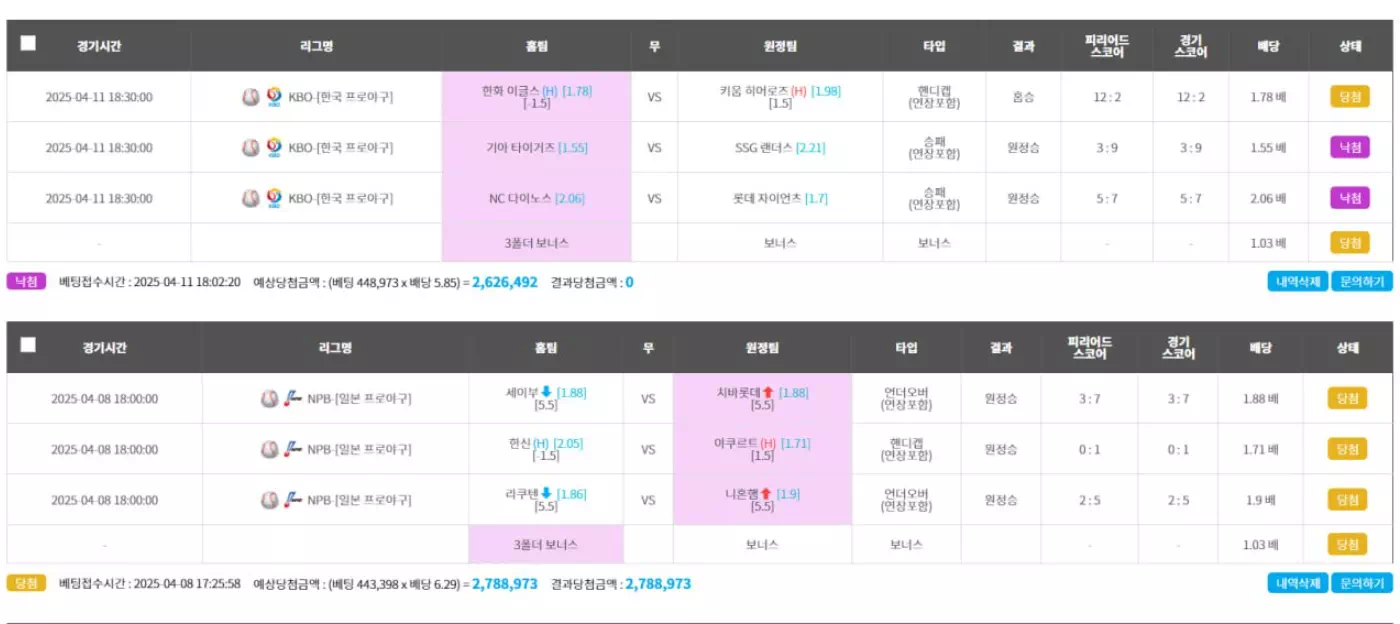Click baseball icon in 한화 이글스 row

pyautogui.click(x=250, y=97)
